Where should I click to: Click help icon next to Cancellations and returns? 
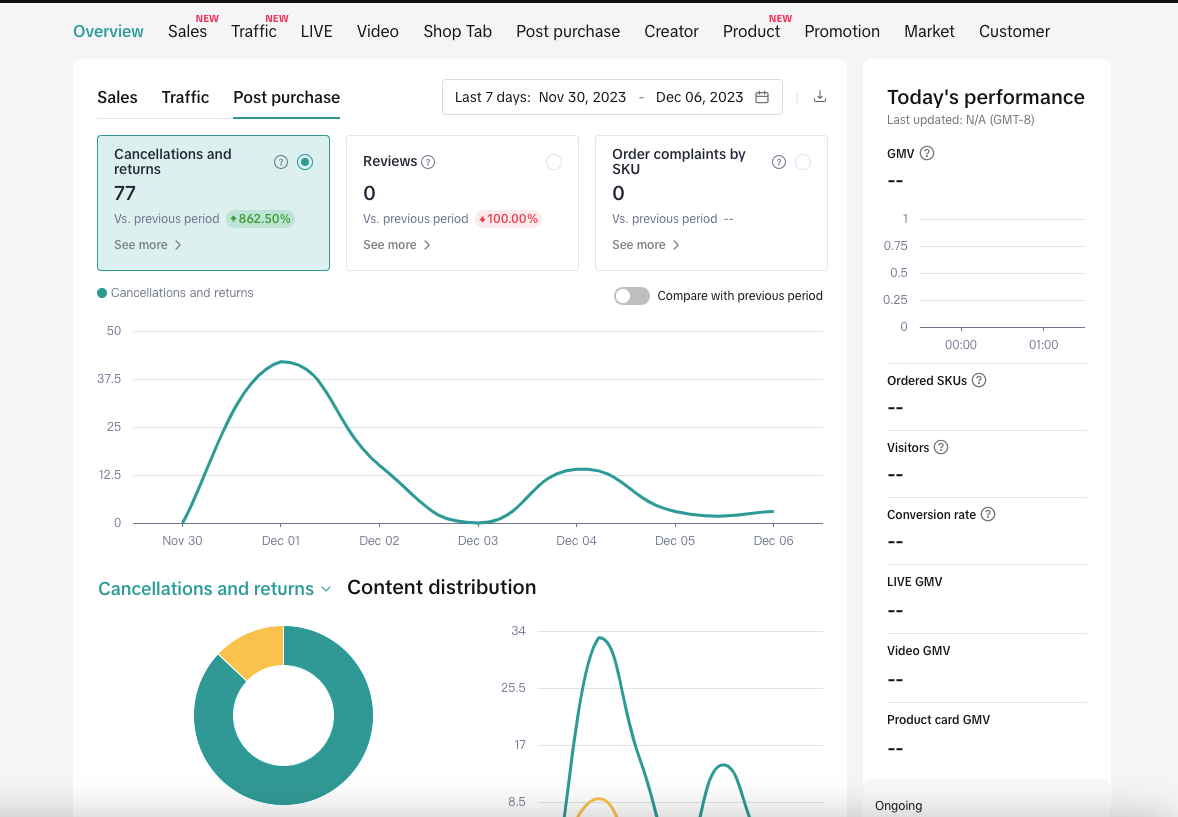(x=281, y=162)
